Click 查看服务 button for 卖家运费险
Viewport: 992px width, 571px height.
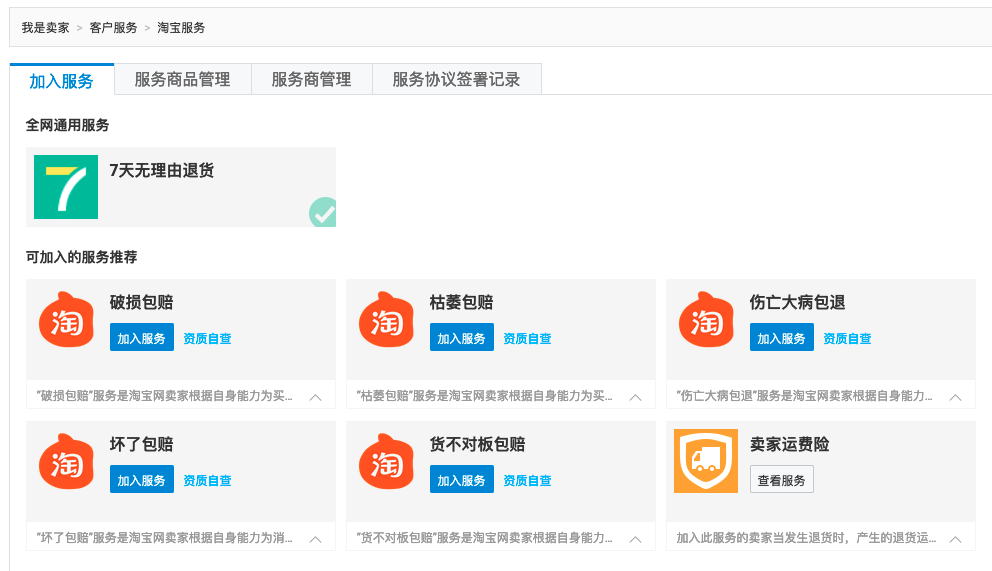(x=782, y=480)
